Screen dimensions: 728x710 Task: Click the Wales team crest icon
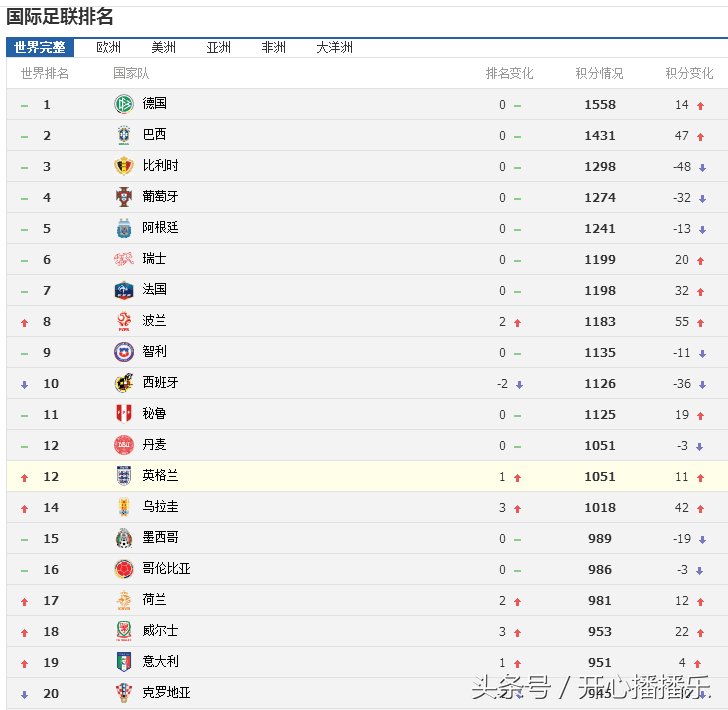pos(124,631)
